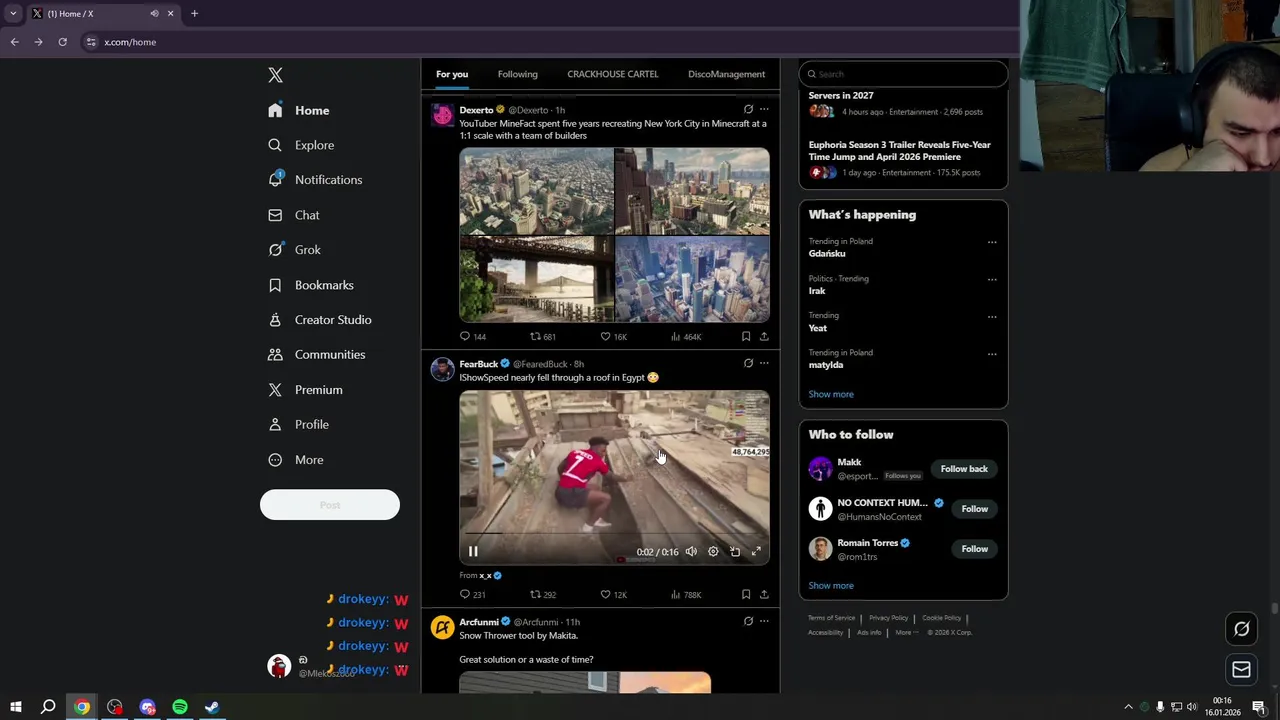Image resolution: width=1280 pixels, height=720 pixels.
Task: Bookmark the Dexerto Minecraft post
Action: [746, 337]
